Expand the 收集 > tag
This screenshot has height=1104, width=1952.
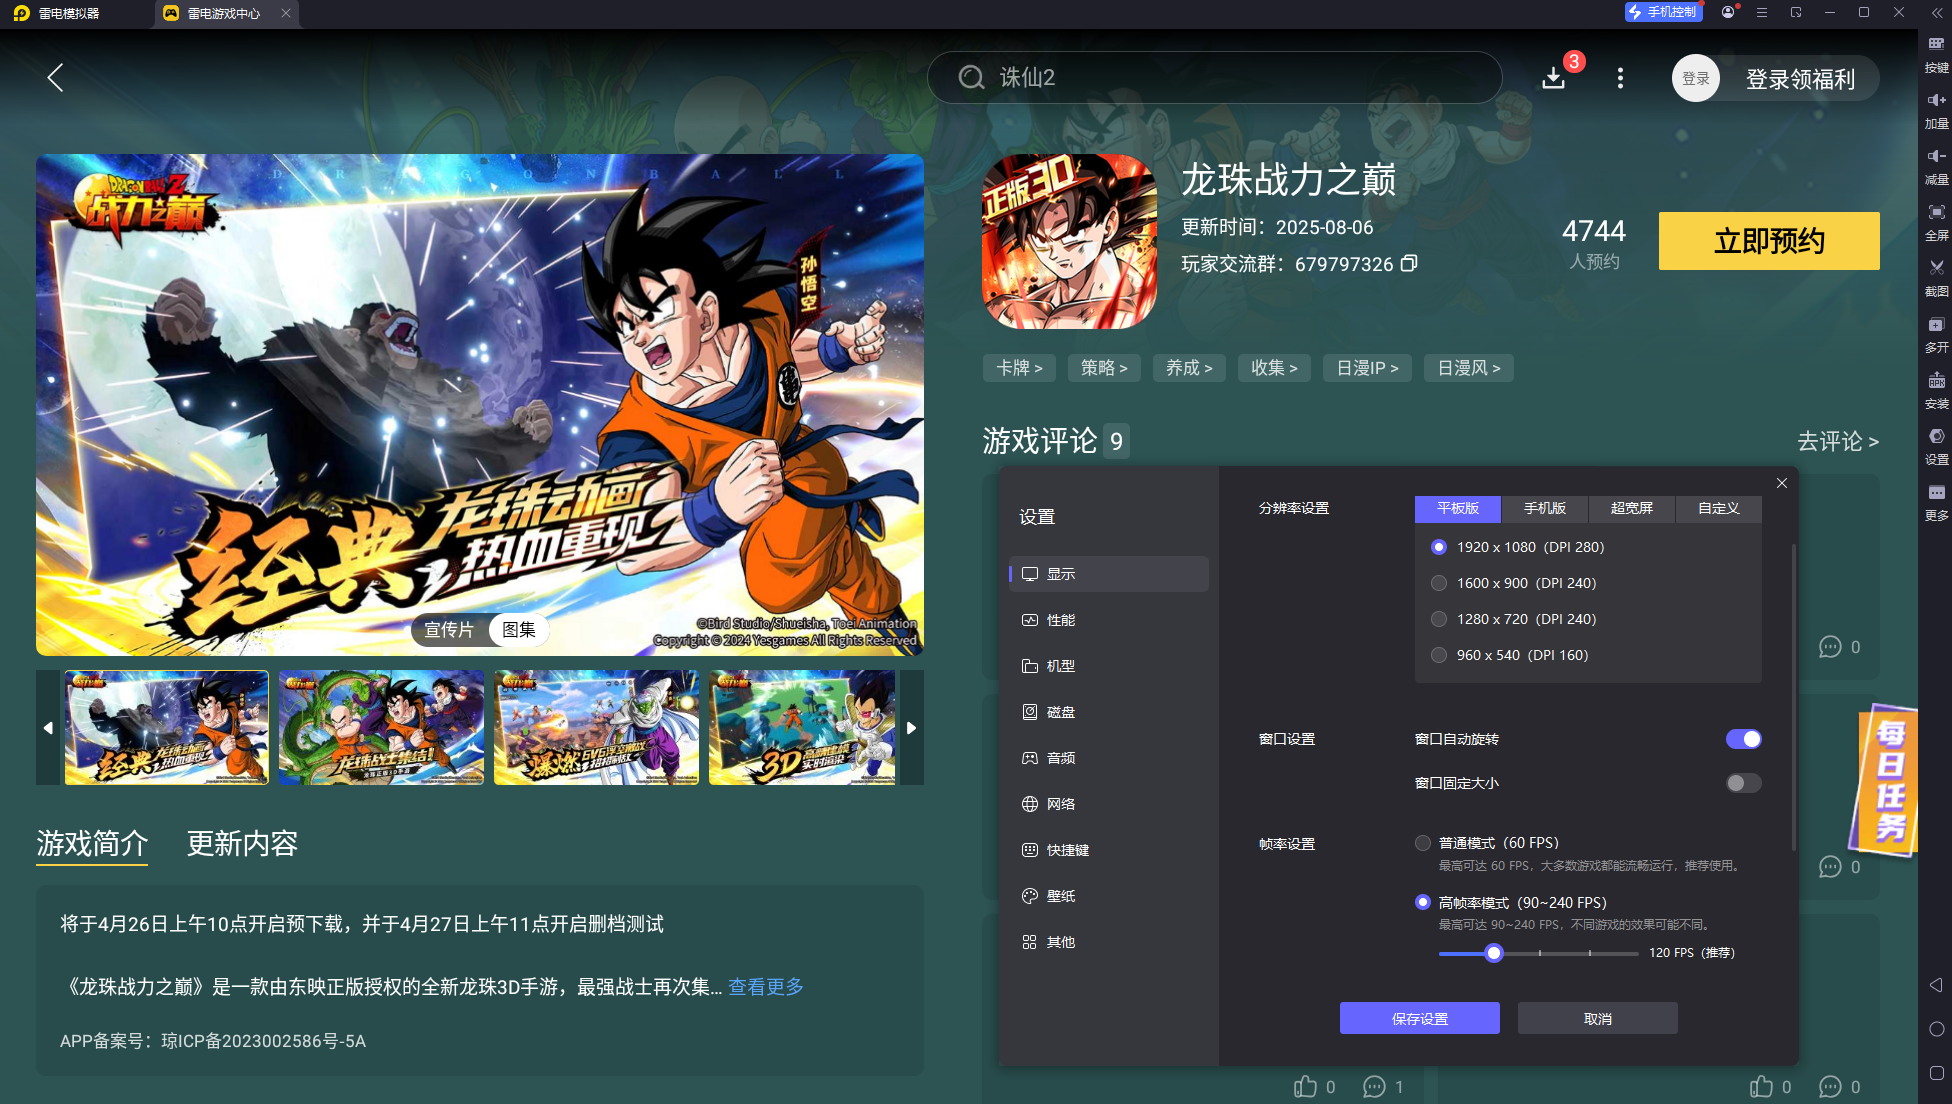coord(1274,368)
